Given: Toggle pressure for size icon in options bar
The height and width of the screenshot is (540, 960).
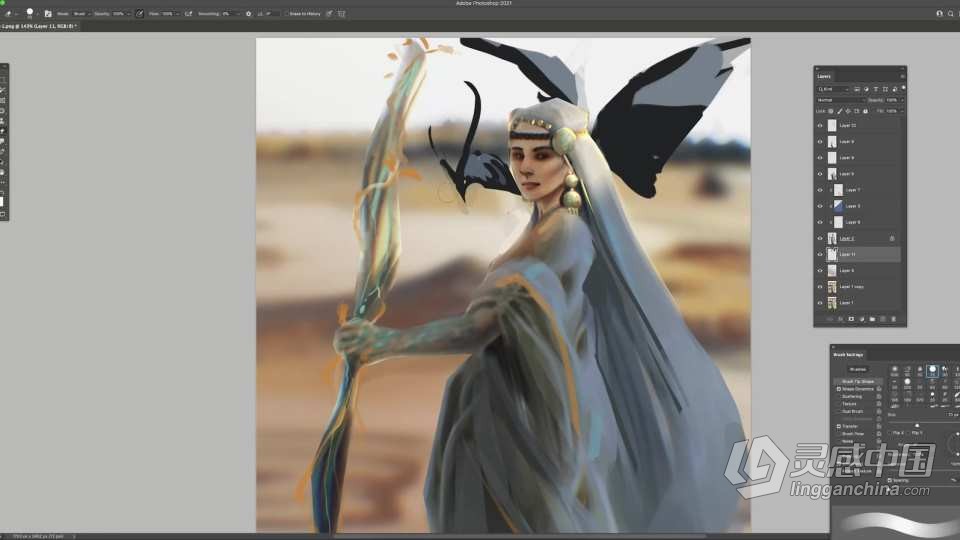Looking at the screenshot, I should pos(329,13).
